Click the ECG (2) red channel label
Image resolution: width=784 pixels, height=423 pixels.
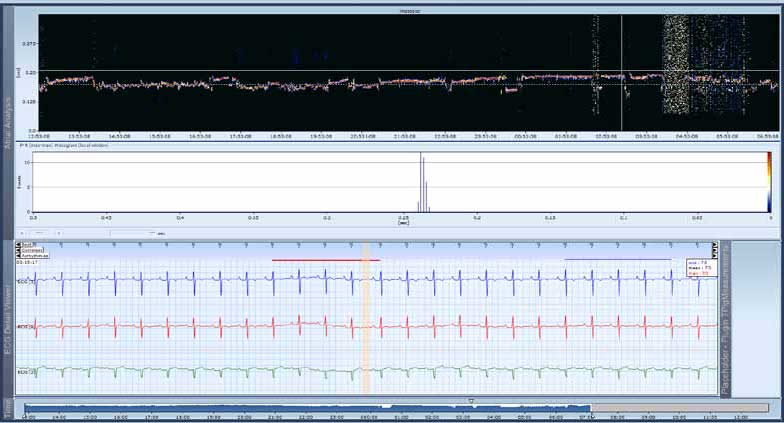[x=26, y=327]
